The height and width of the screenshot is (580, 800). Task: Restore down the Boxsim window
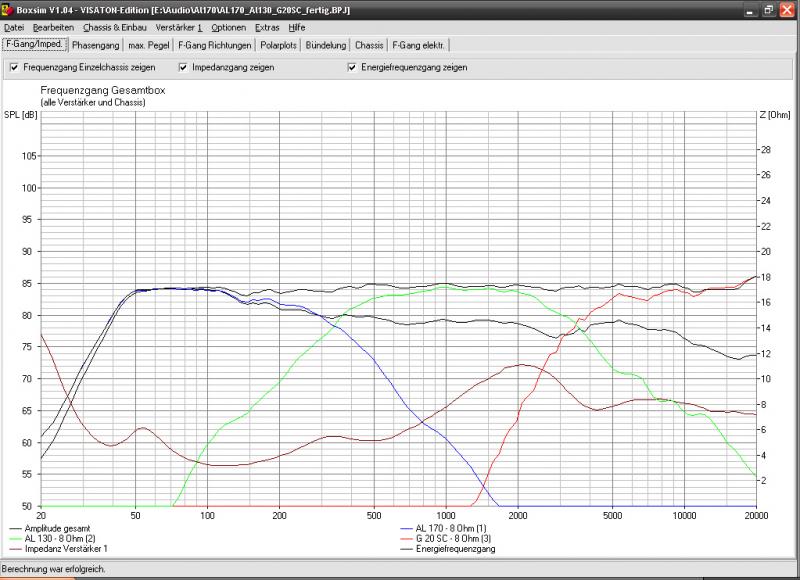pos(768,10)
